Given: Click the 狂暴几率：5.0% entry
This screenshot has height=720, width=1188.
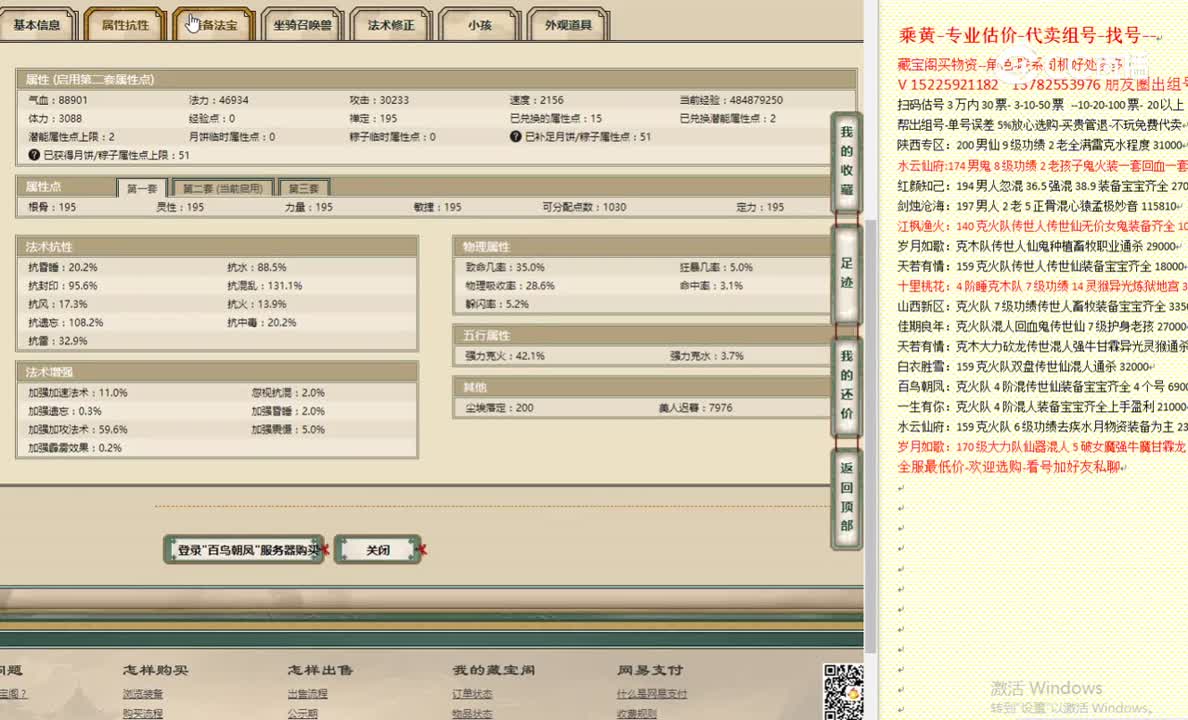Looking at the screenshot, I should [x=716, y=267].
